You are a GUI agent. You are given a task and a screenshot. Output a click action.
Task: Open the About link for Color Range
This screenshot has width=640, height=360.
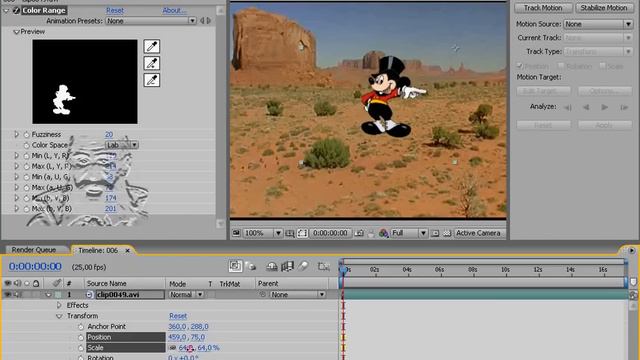click(x=174, y=10)
